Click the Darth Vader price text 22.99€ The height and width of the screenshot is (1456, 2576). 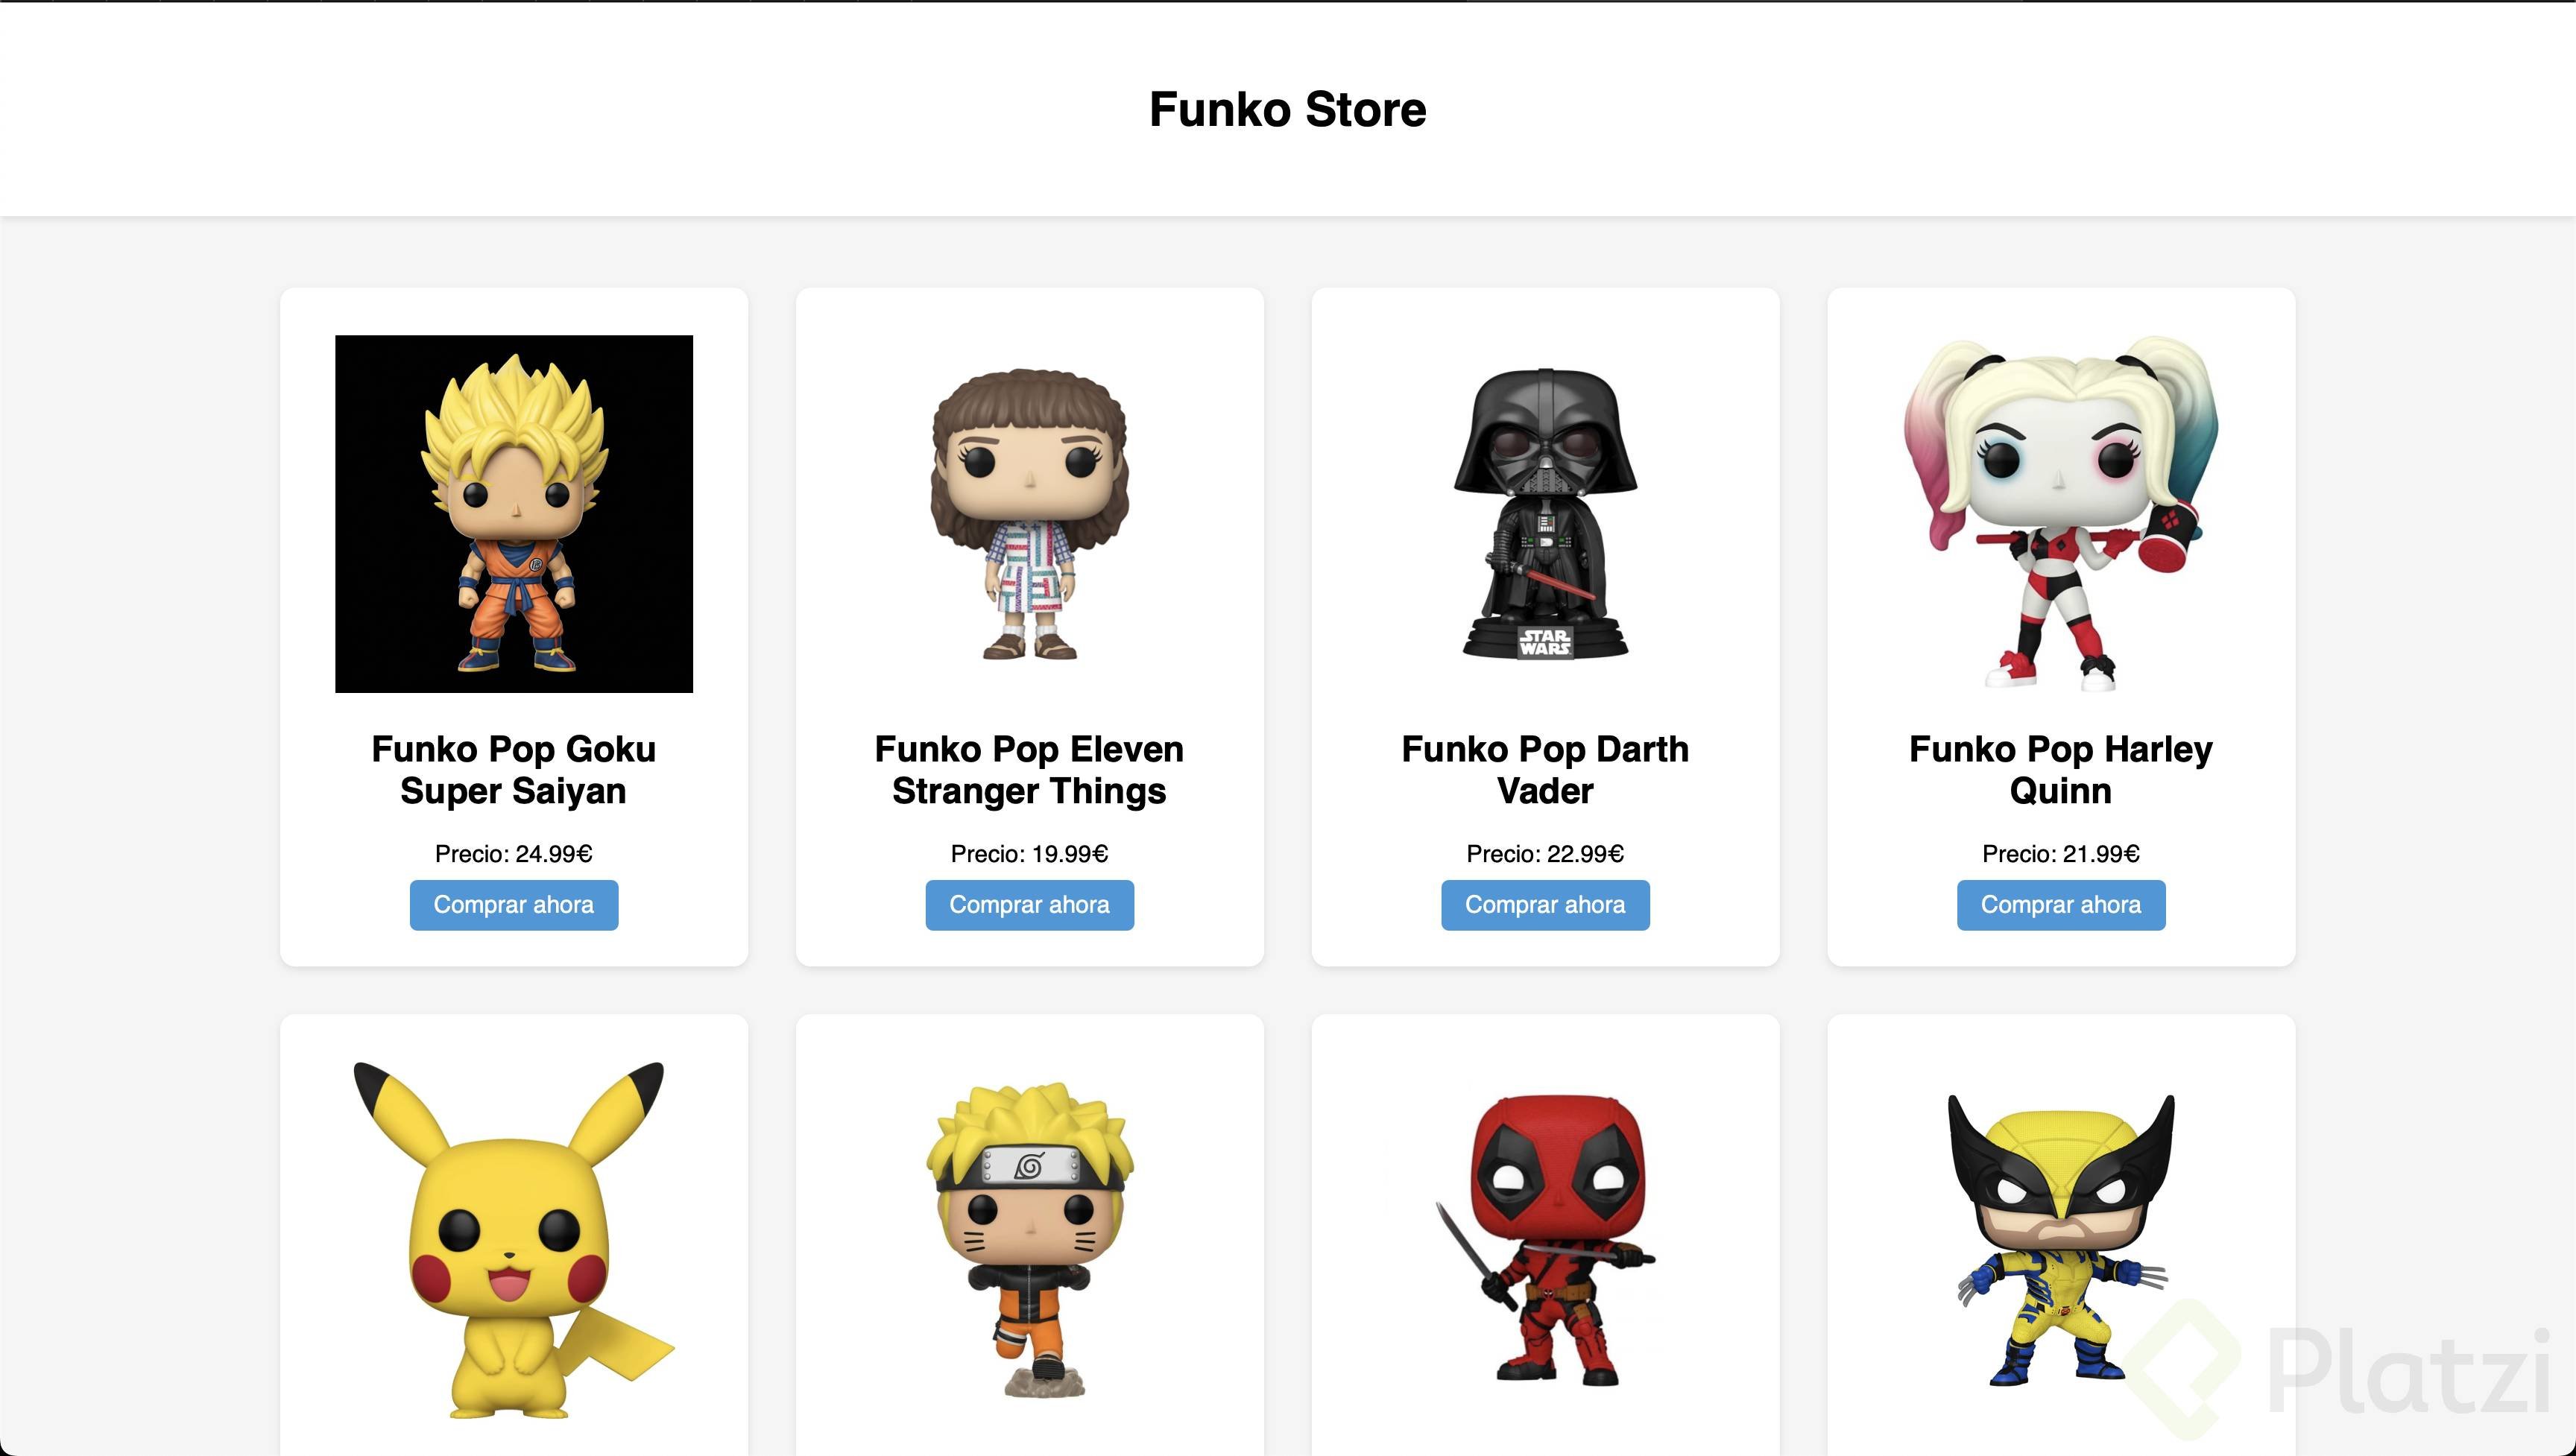(x=1545, y=853)
